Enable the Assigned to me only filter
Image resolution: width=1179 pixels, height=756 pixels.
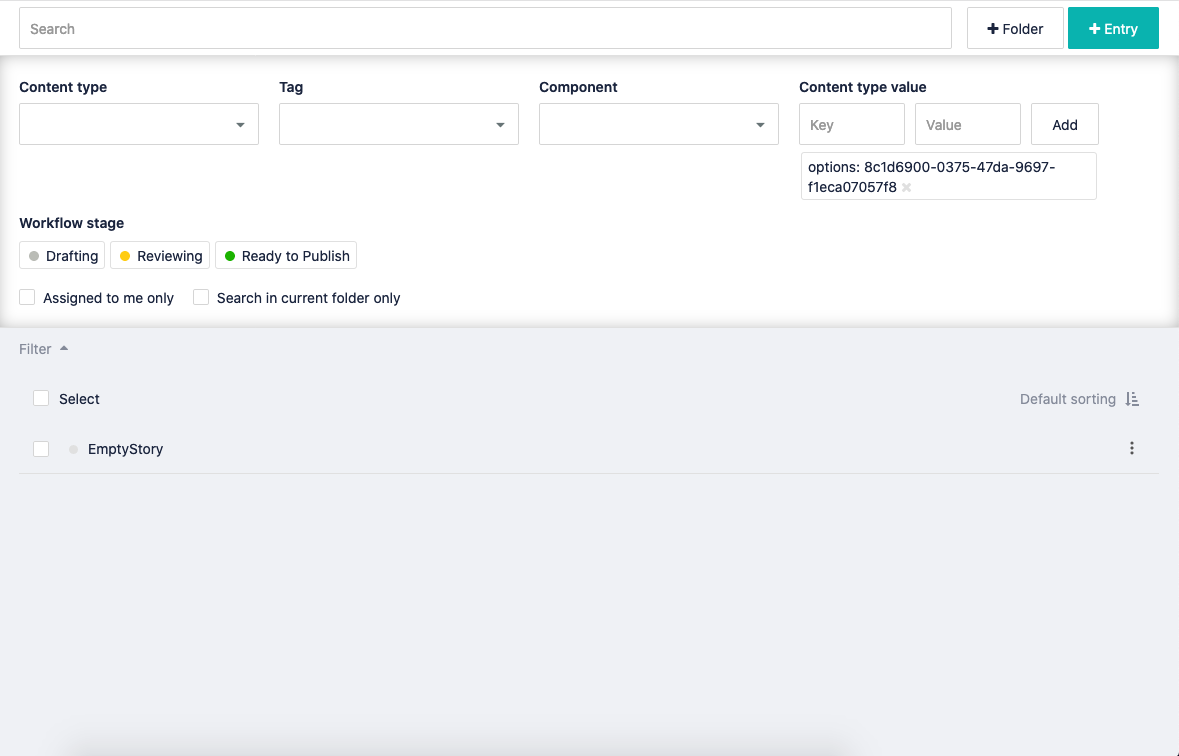[x=27, y=297]
